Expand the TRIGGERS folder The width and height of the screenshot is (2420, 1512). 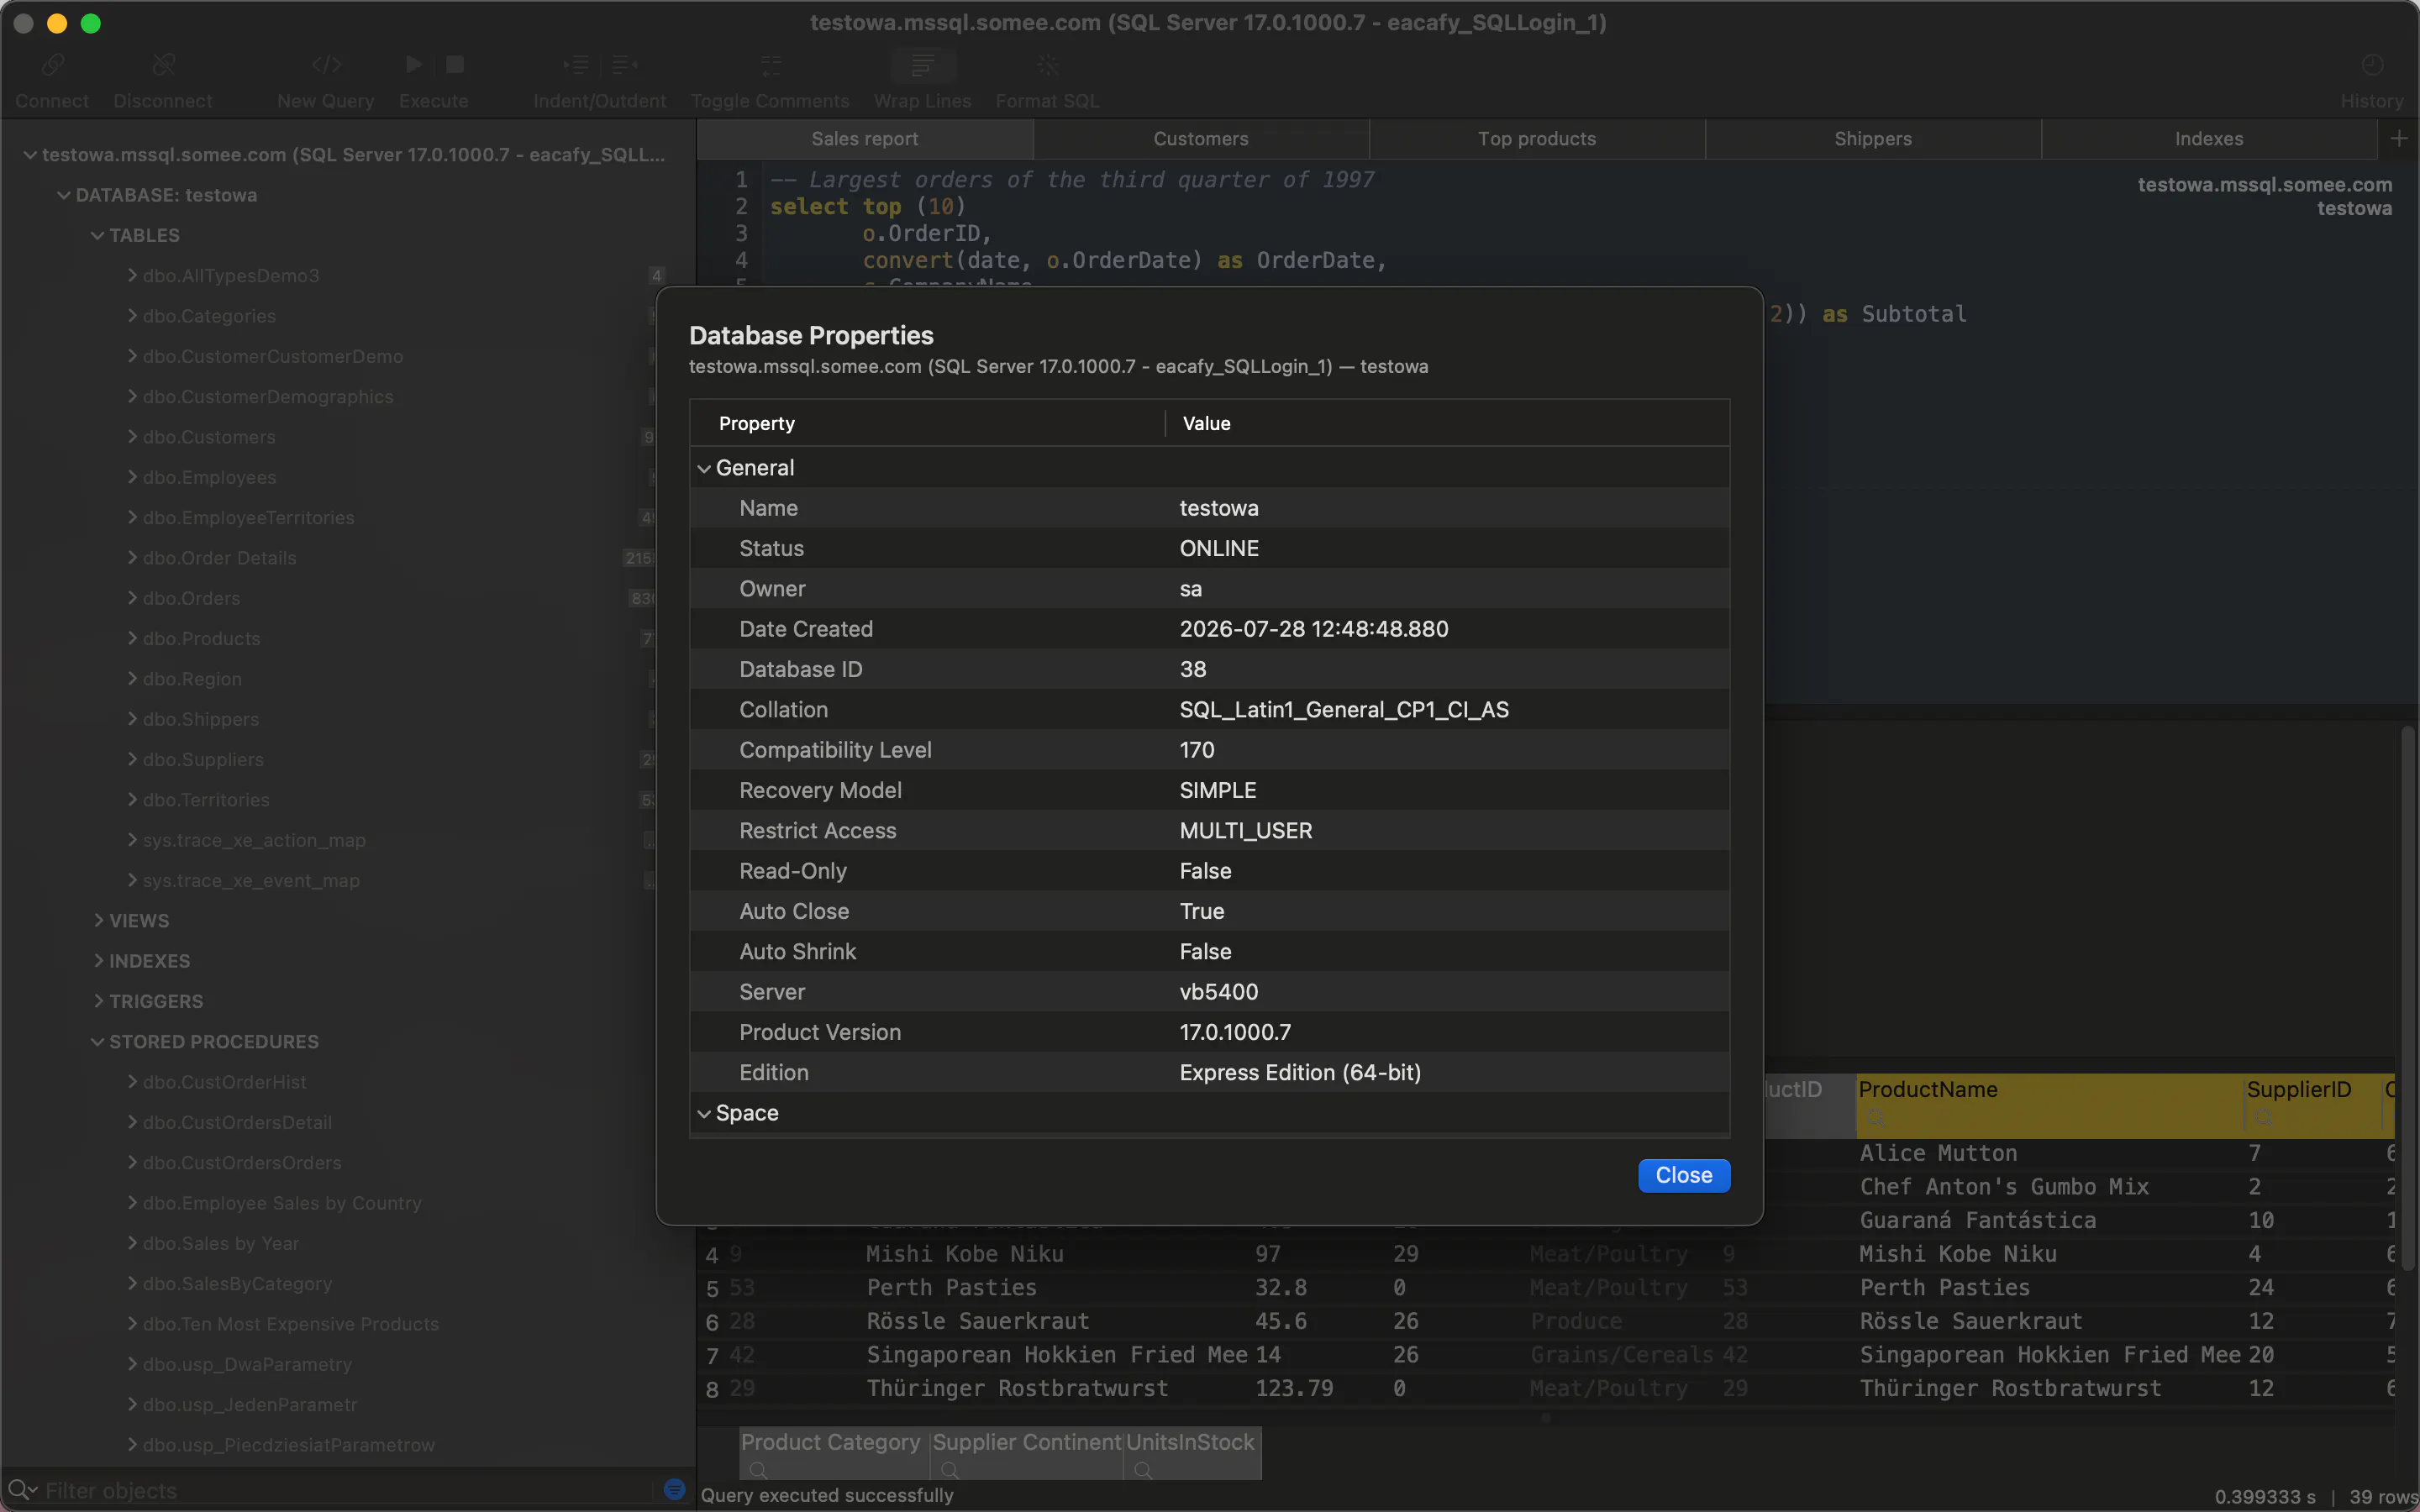[x=98, y=1001]
